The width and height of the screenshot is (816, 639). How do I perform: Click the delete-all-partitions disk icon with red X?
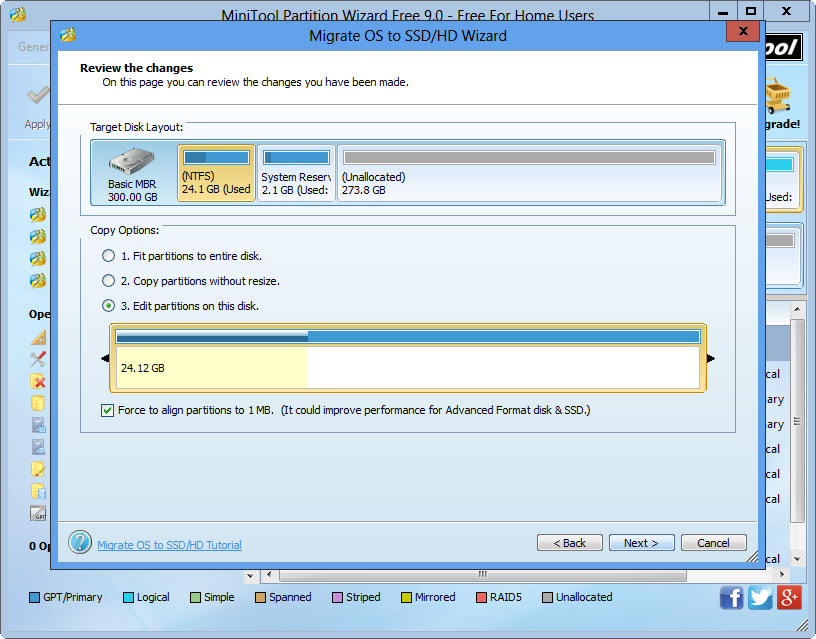[38, 381]
